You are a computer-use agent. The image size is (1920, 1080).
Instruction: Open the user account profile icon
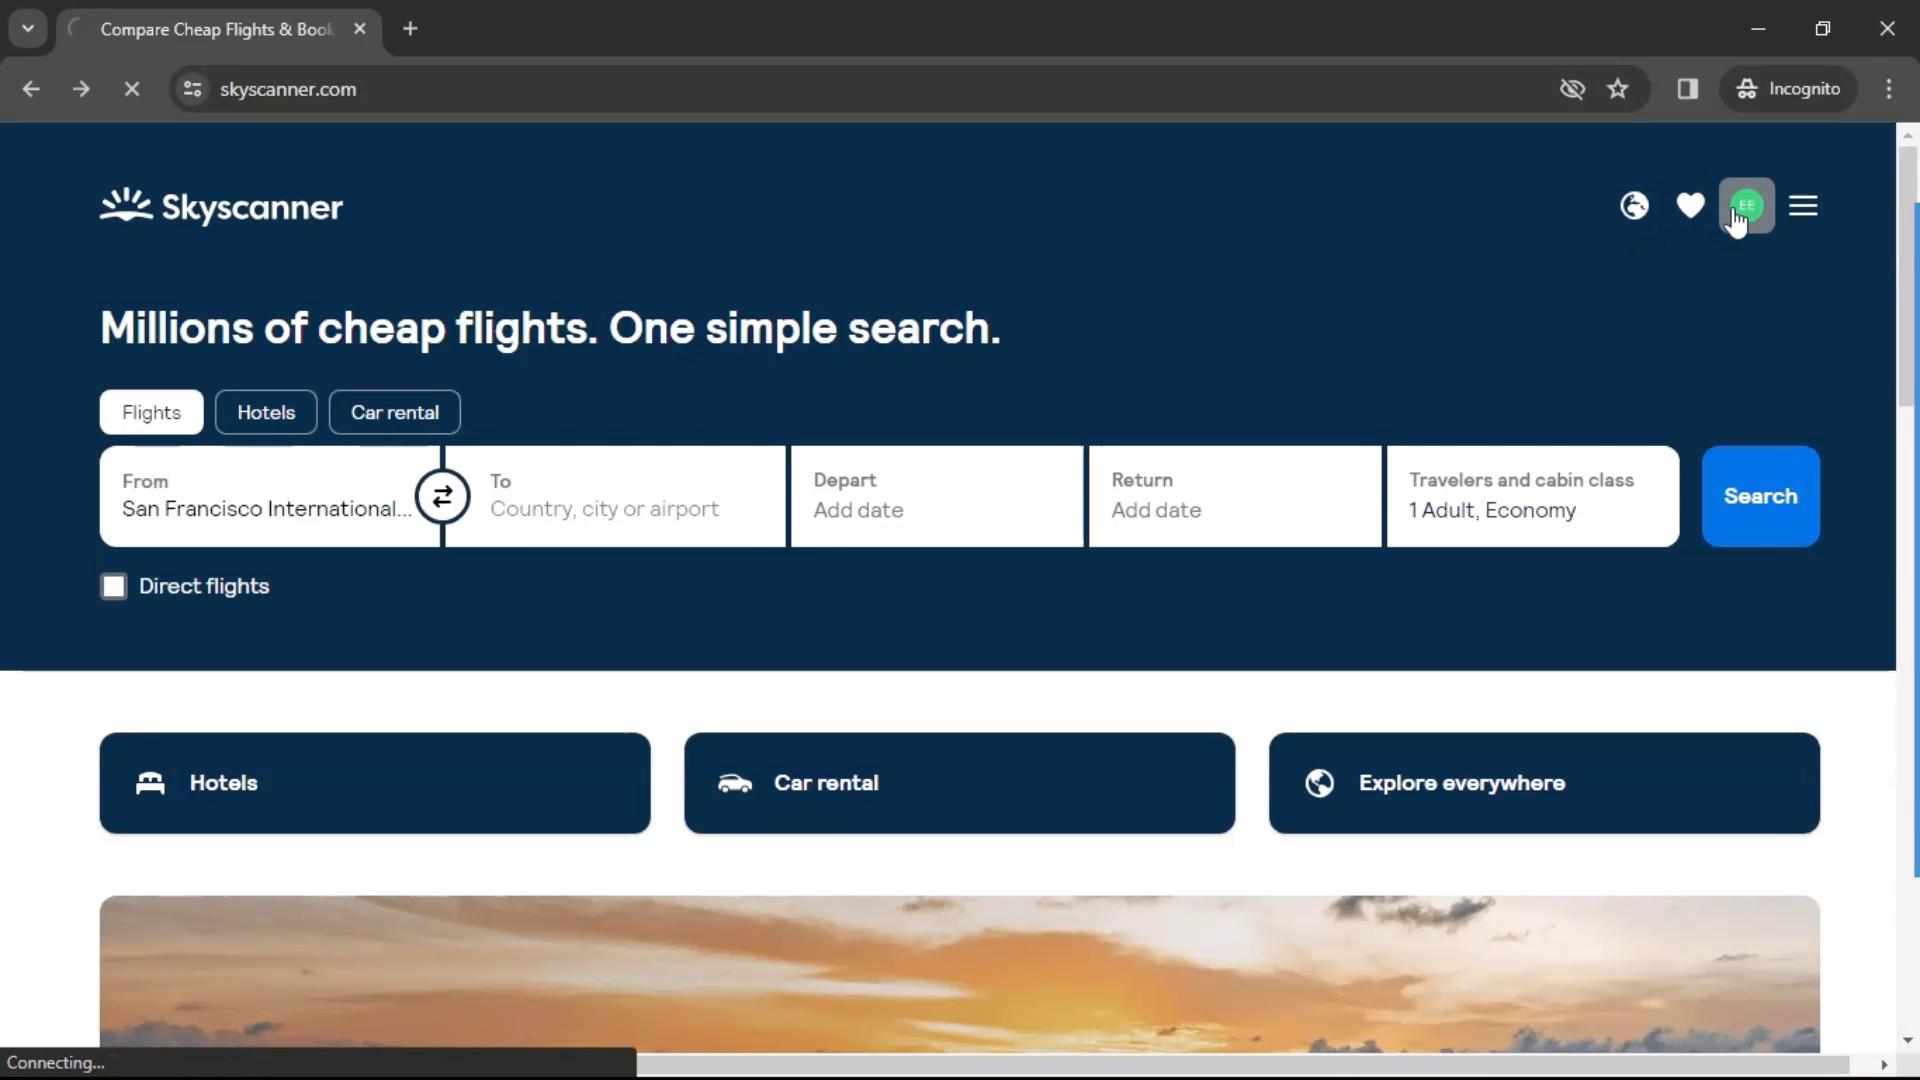1747,204
